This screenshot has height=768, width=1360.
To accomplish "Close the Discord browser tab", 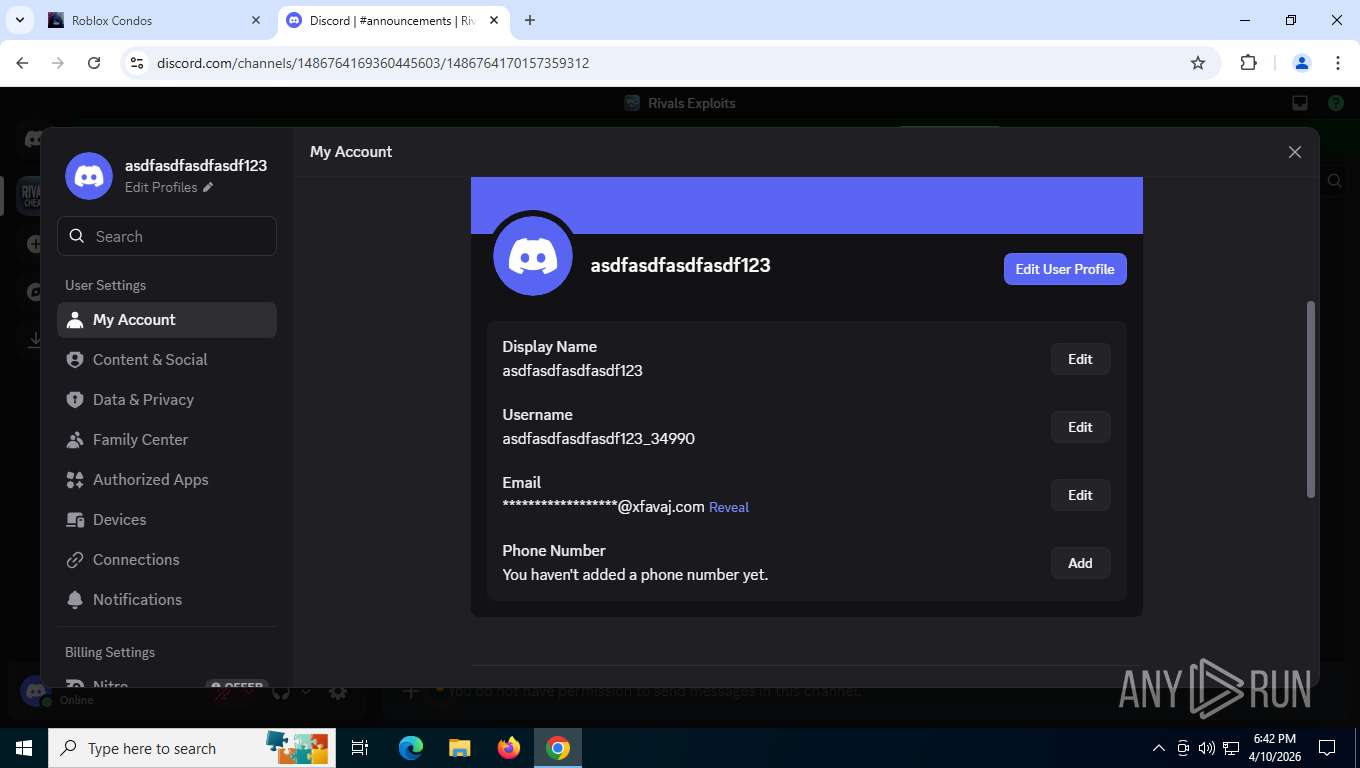I will pyautogui.click(x=493, y=20).
